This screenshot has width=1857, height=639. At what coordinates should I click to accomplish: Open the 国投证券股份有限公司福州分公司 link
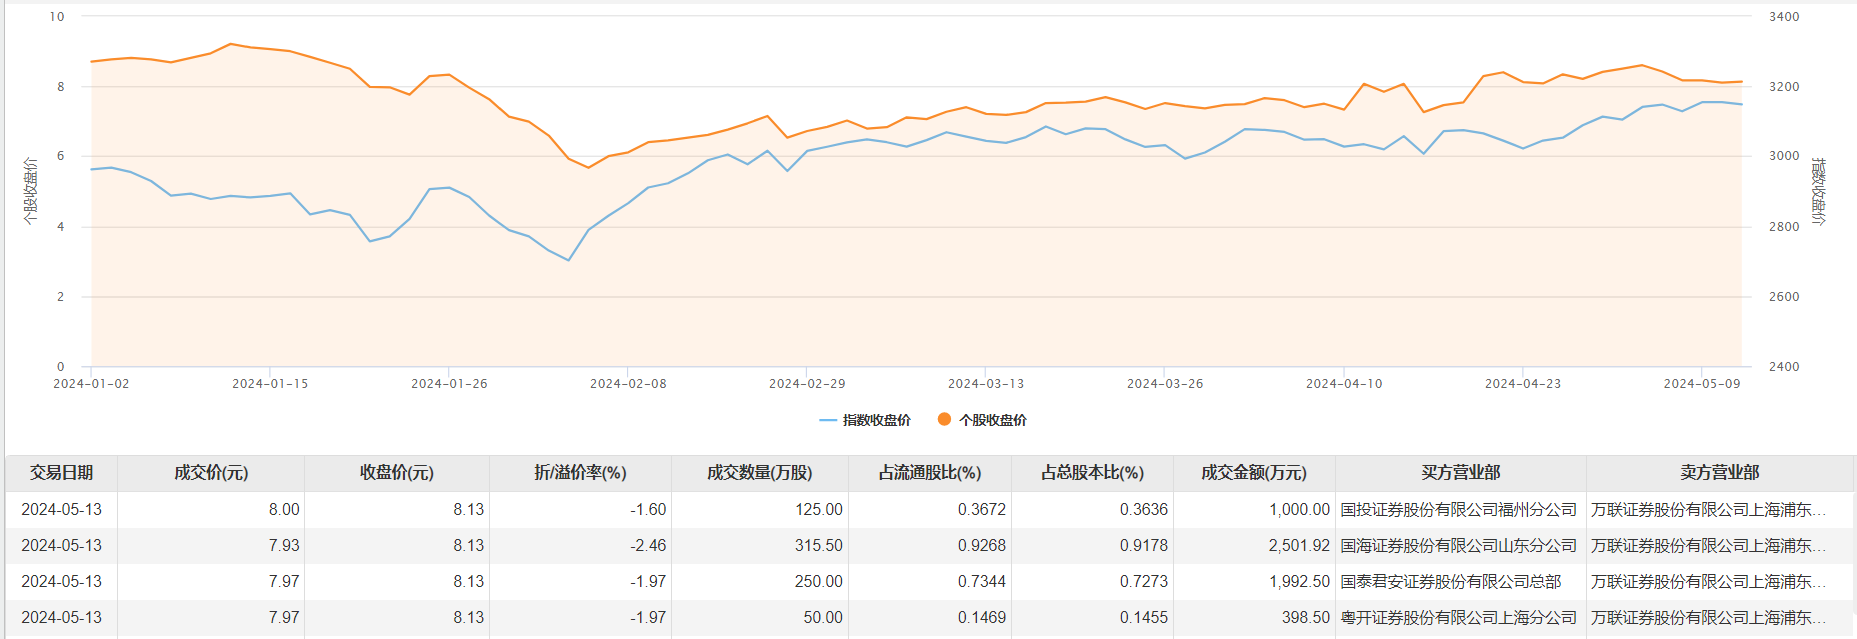[1459, 510]
